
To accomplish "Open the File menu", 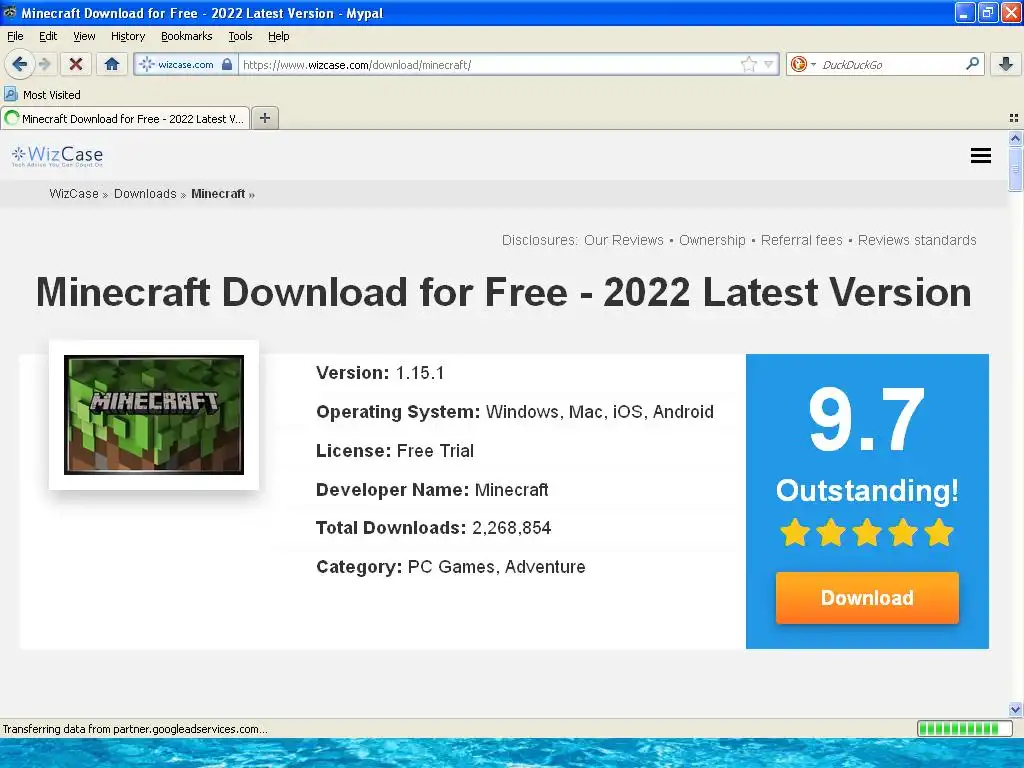I will [15, 37].
